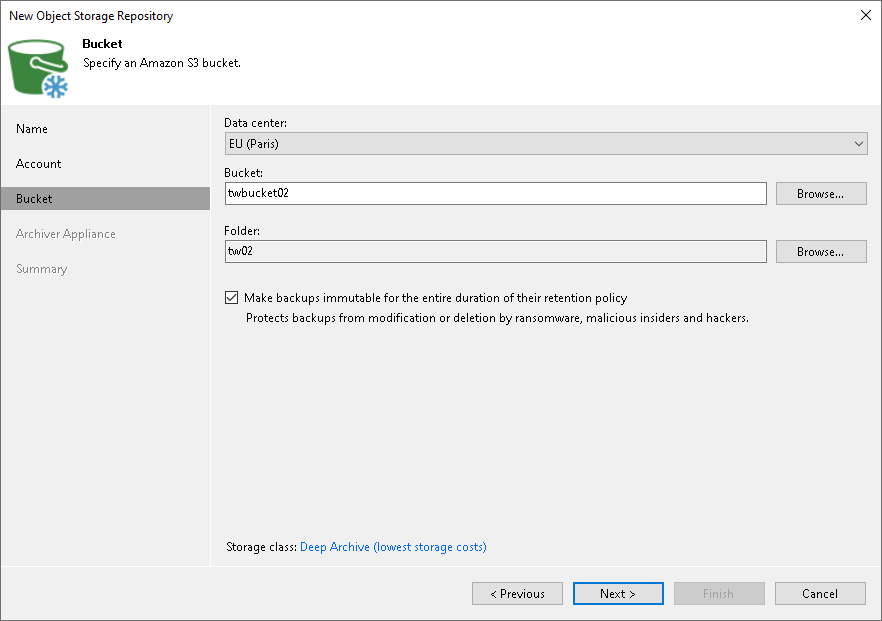Image resolution: width=882 pixels, height=621 pixels.
Task: Open the Deep Archive storage class link
Action: click(393, 547)
